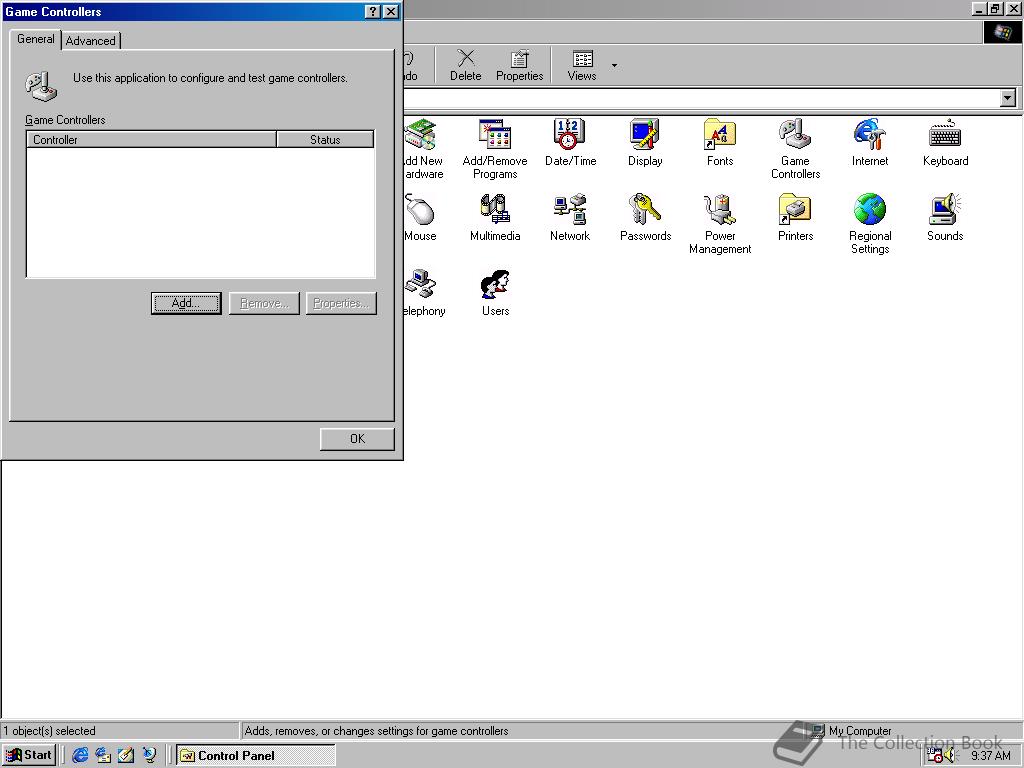Image resolution: width=1024 pixels, height=768 pixels.
Task: Switch to the Advanced tab
Action: pyautogui.click(x=91, y=40)
